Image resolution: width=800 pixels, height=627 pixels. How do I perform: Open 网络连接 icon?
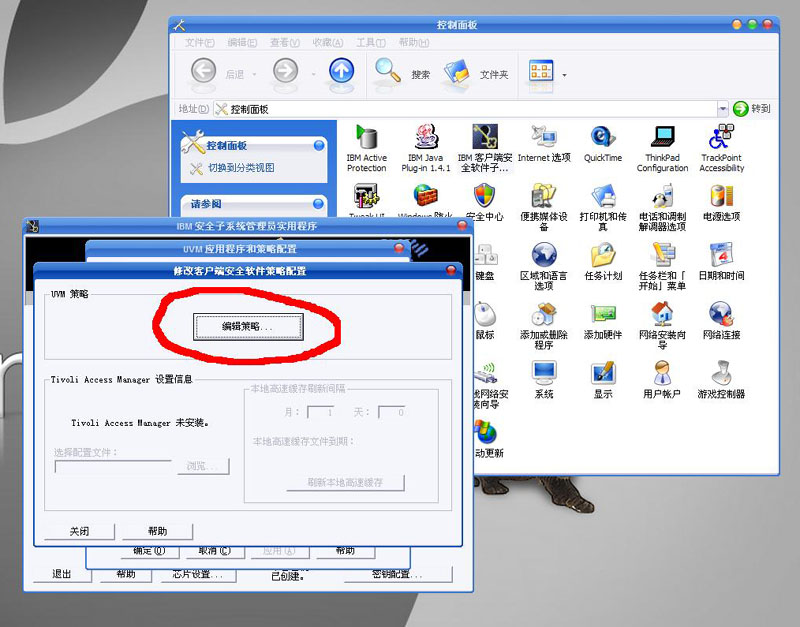pyautogui.click(x=721, y=320)
